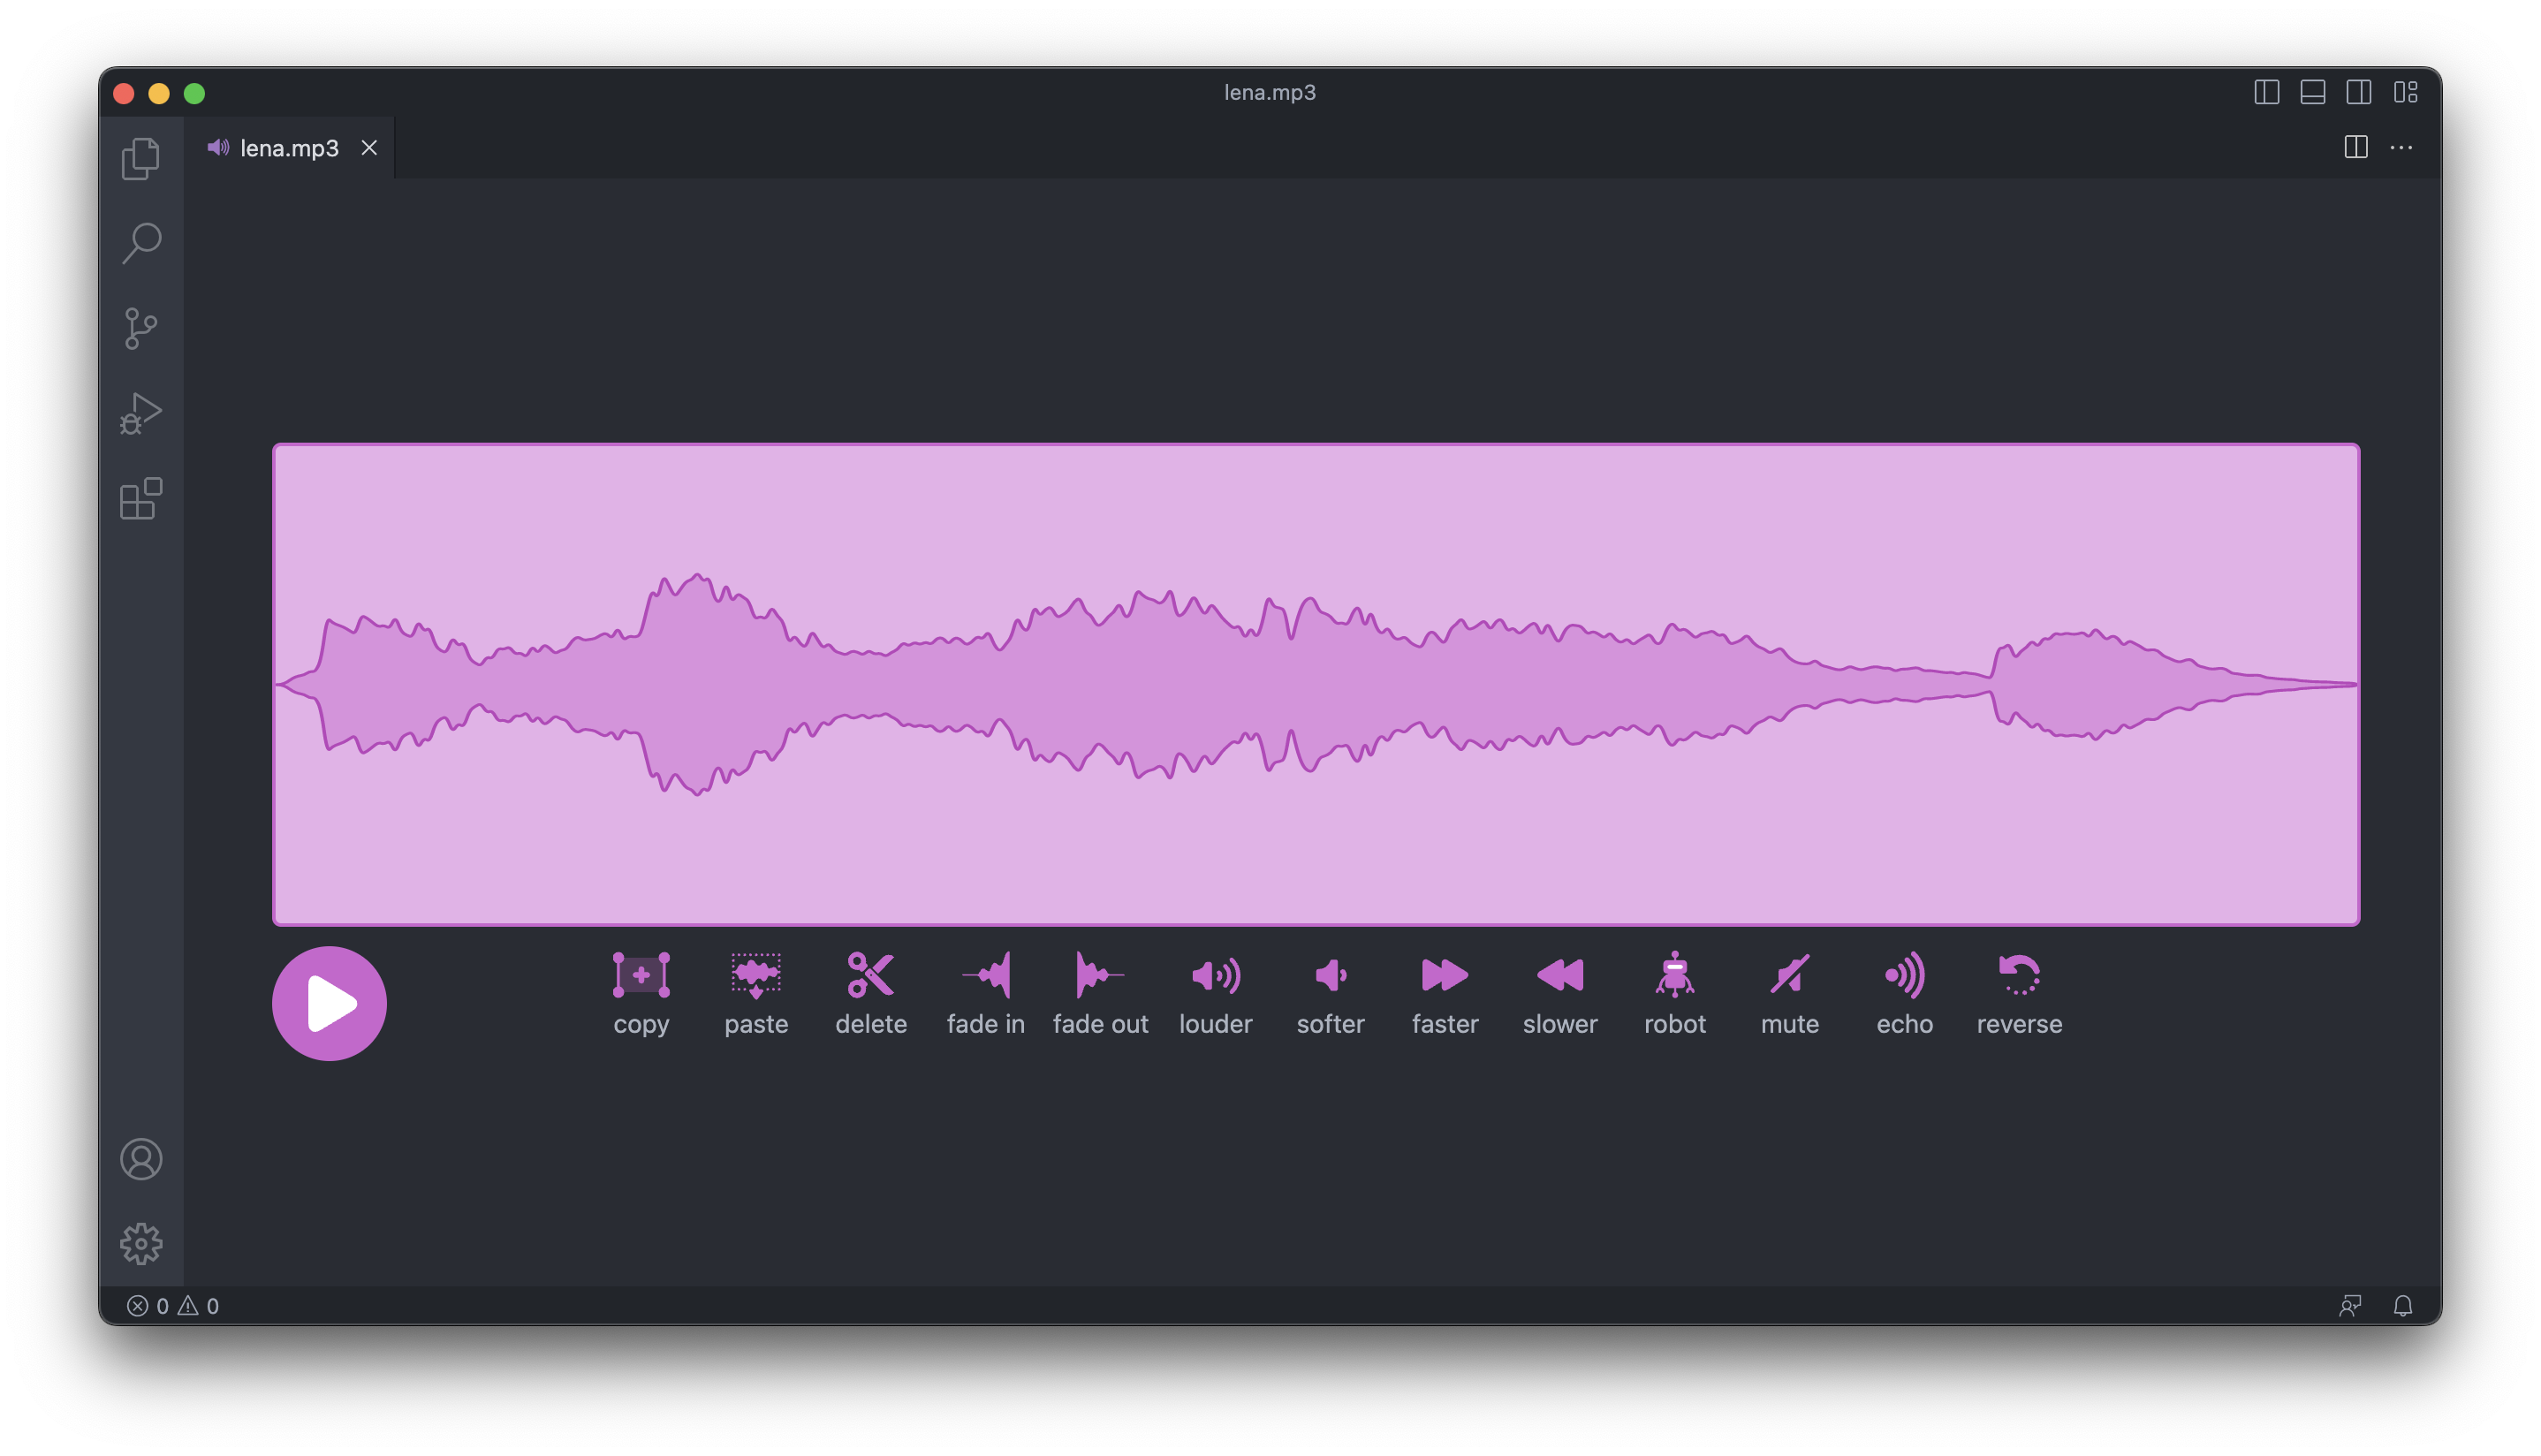
Task: Click the copy selection icon
Action: tap(641, 975)
